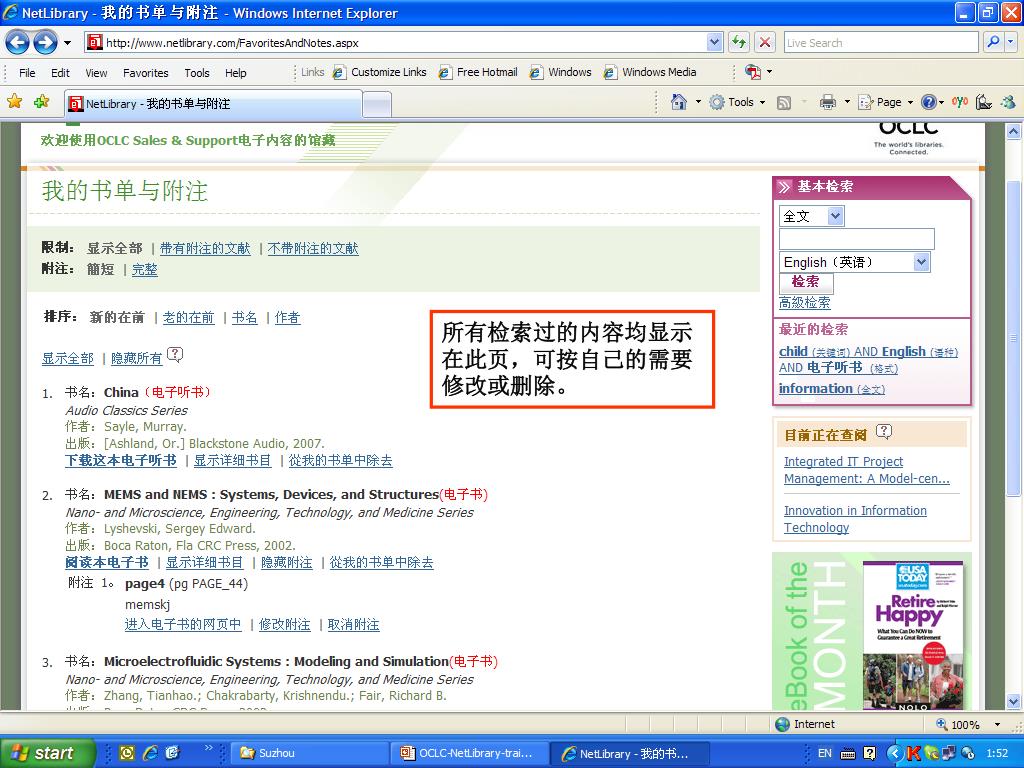1024x768 pixels.
Task: Click in the basic search text field
Action: click(x=856, y=239)
